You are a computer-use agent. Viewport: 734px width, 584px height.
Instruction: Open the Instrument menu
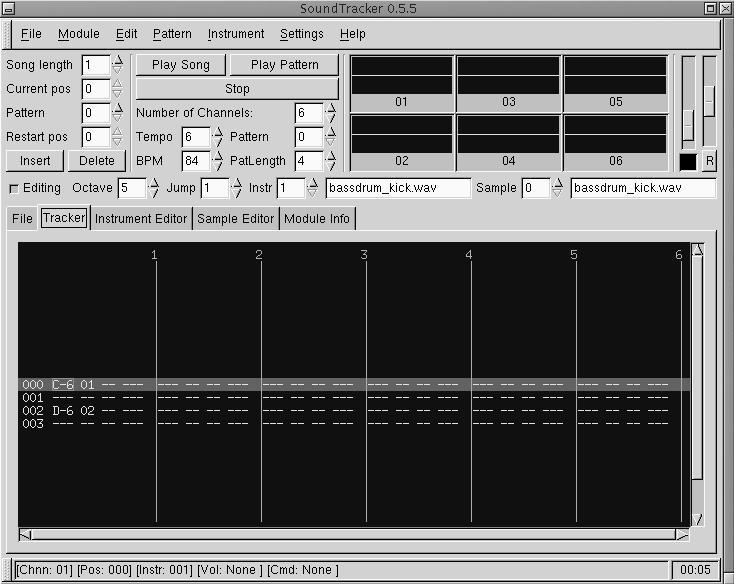(x=236, y=34)
